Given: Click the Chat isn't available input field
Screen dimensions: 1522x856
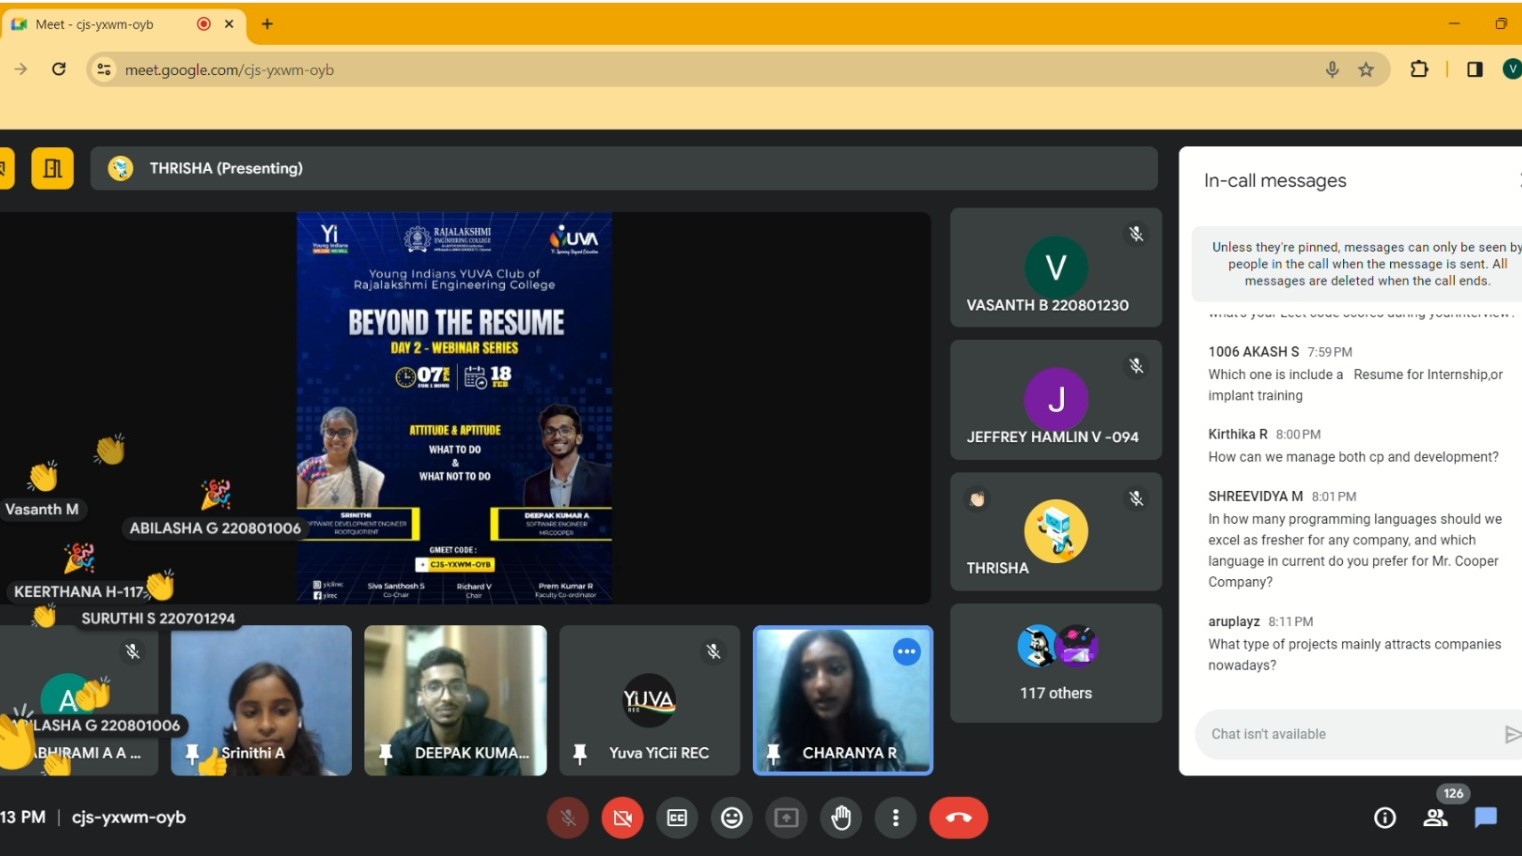Looking at the screenshot, I should [1350, 734].
